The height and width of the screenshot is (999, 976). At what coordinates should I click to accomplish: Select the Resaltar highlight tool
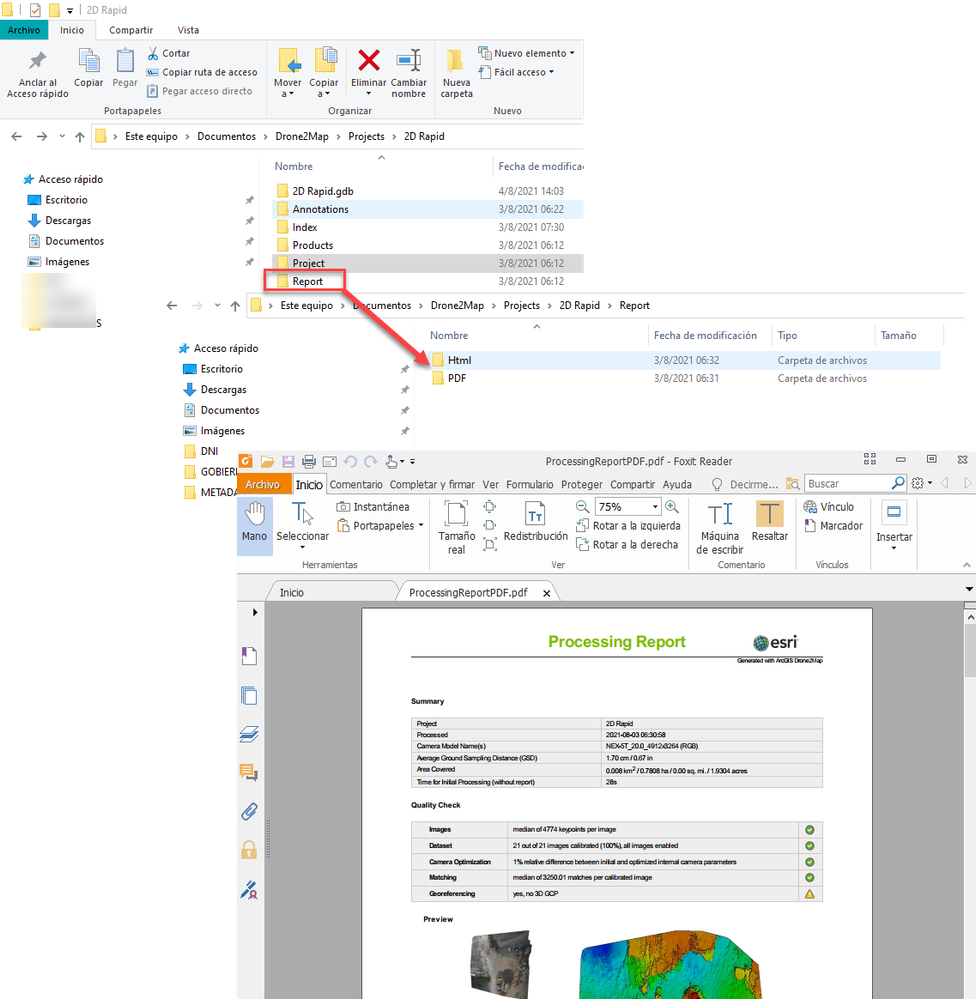coord(770,521)
